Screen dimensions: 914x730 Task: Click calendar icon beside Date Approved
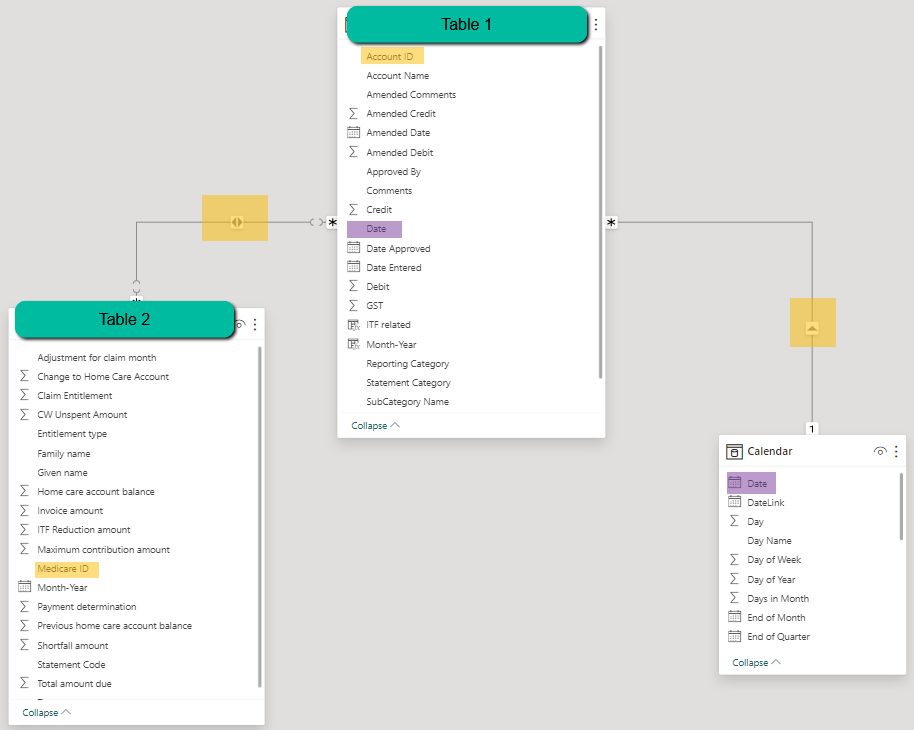point(353,248)
